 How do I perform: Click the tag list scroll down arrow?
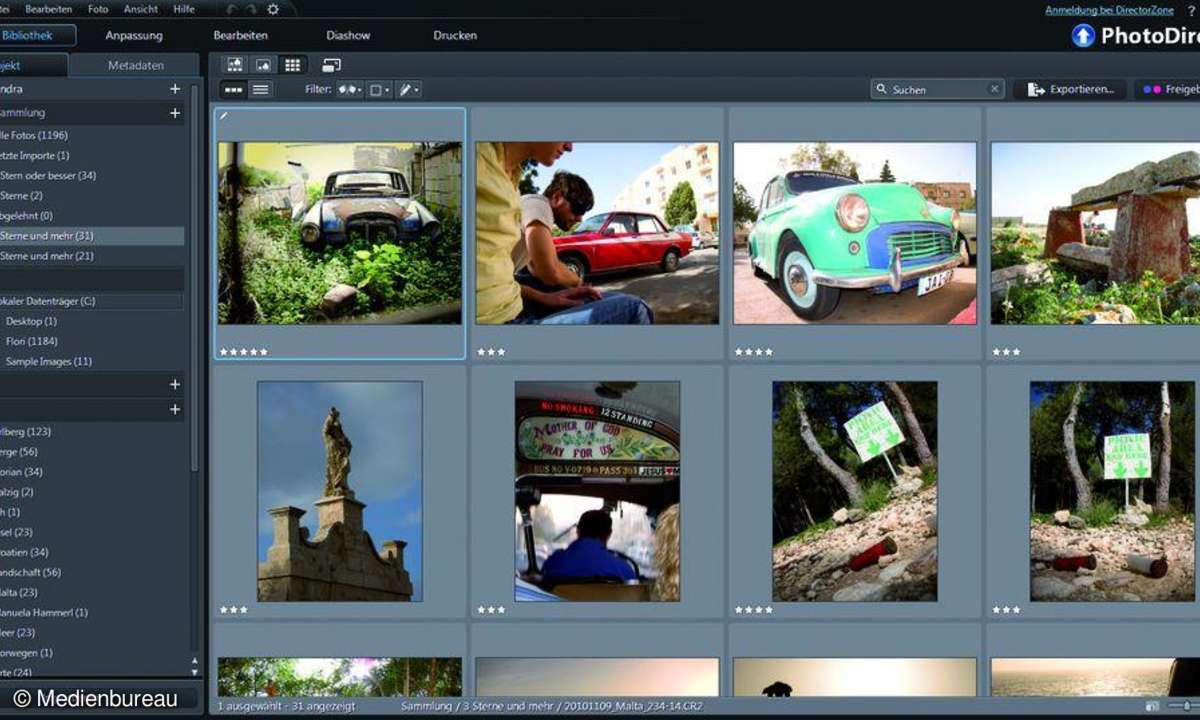194,672
